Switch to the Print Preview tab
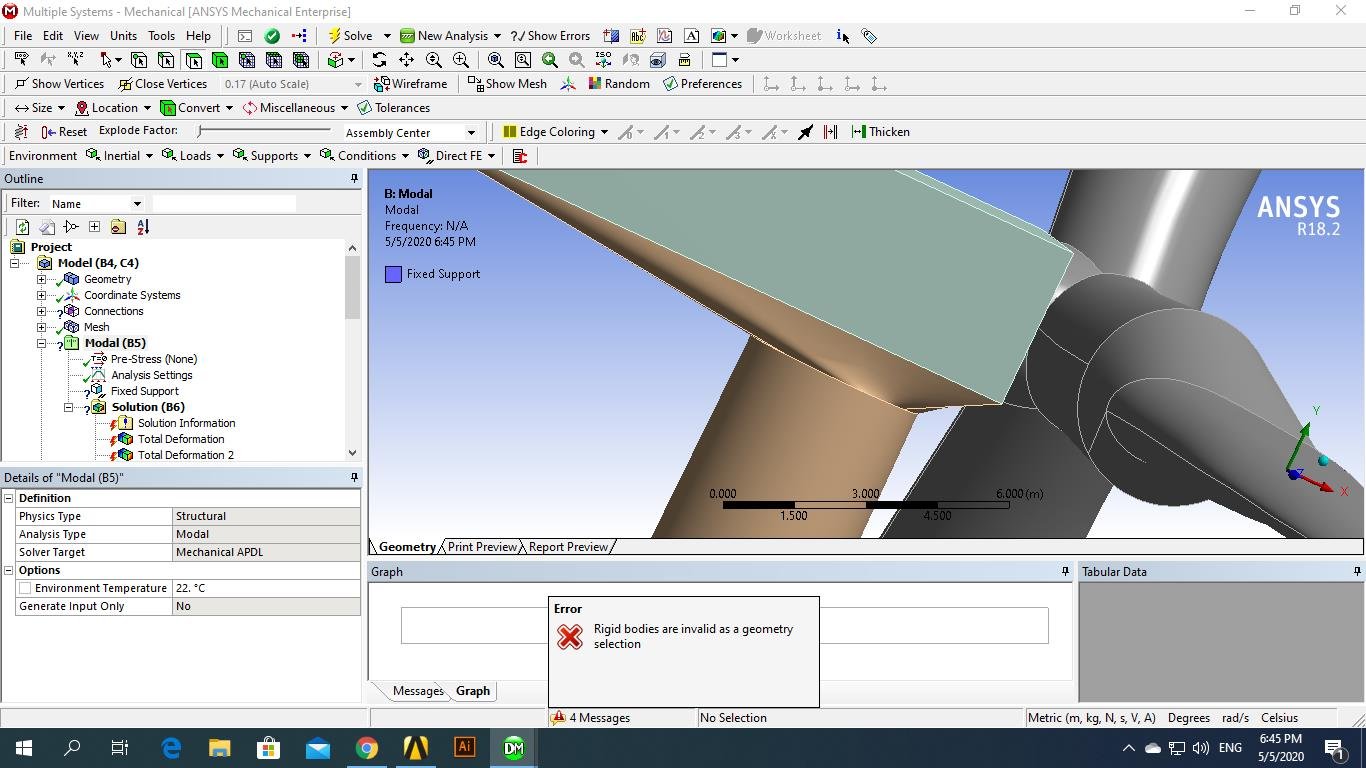The width and height of the screenshot is (1366, 768). click(x=482, y=547)
